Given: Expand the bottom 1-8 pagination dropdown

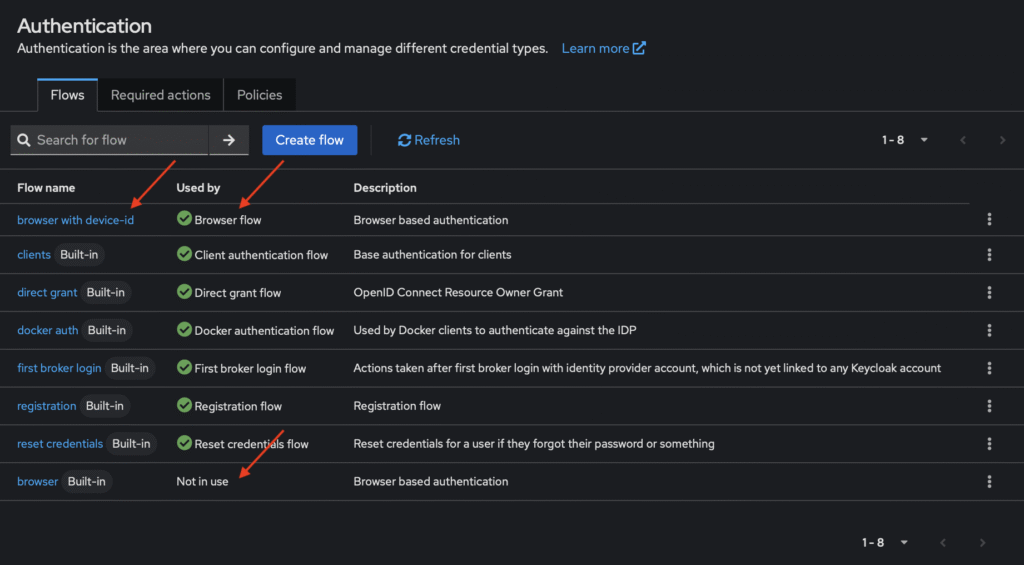Looking at the screenshot, I should (x=886, y=542).
